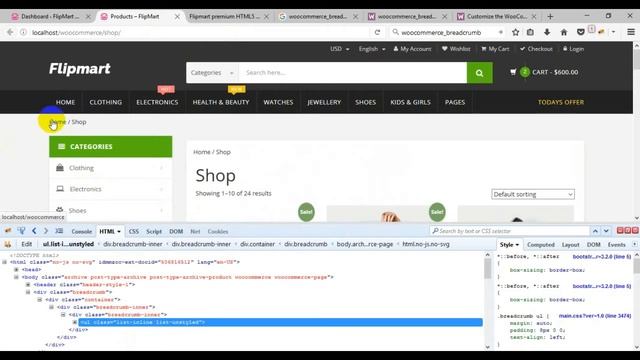Collapse the div class breadcrumb node
640x360 pixels.
point(28,292)
